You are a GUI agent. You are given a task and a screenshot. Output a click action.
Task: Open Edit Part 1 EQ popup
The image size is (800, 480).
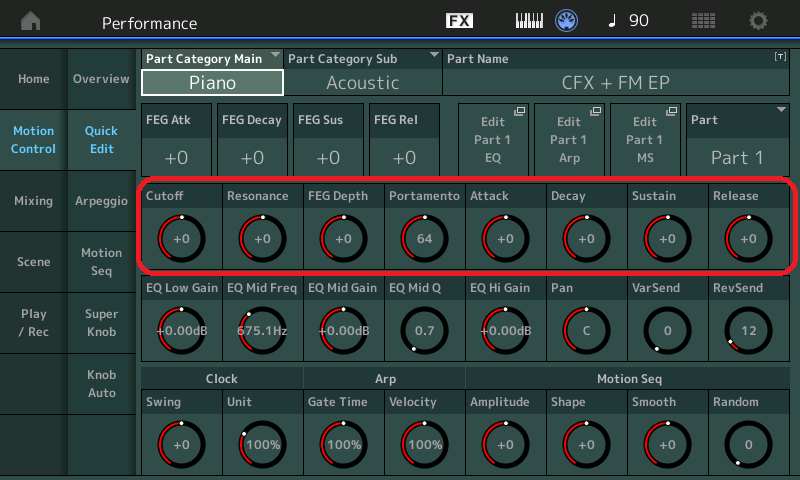point(493,139)
